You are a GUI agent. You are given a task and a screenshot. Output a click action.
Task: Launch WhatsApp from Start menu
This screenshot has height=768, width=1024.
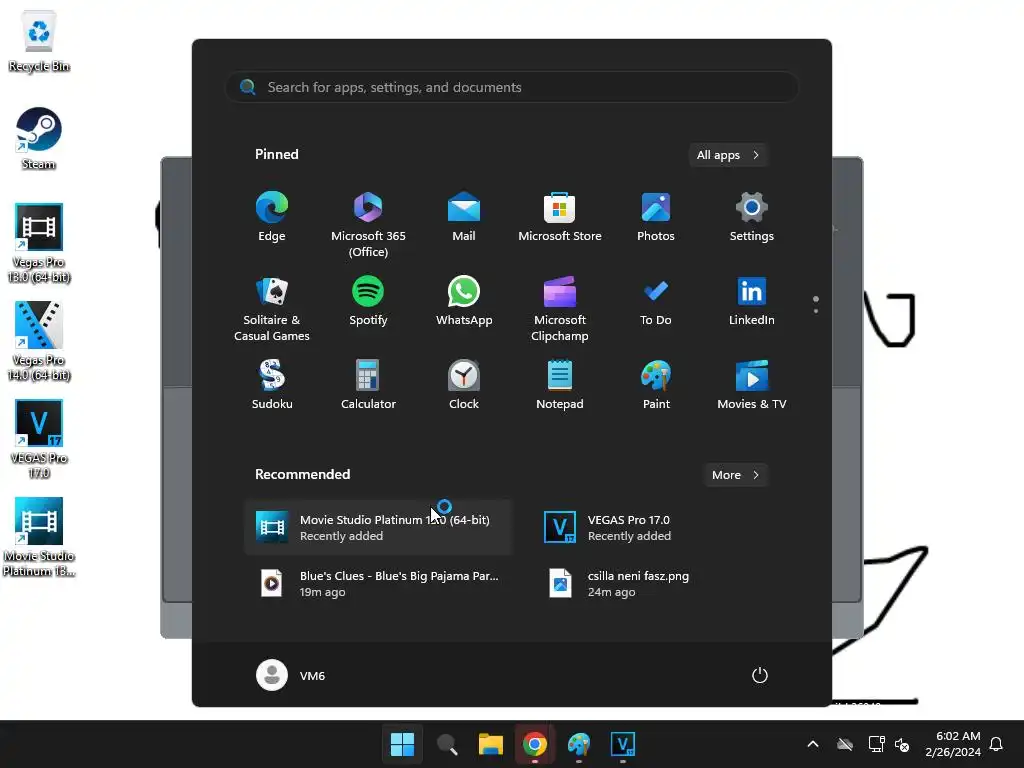(464, 301)
